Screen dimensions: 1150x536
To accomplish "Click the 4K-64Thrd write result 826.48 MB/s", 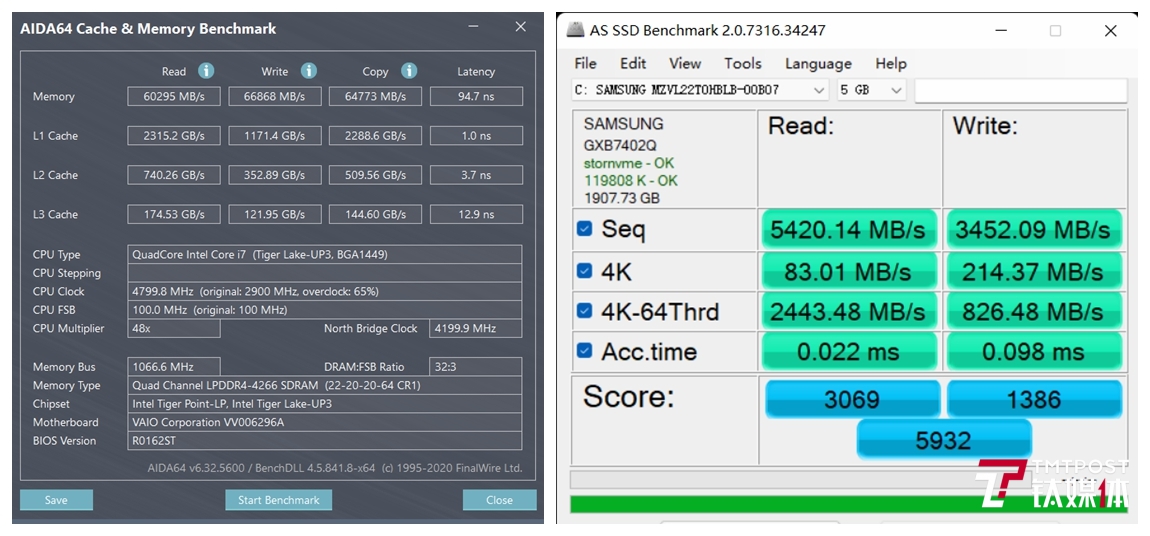I will pos(1034,312).
